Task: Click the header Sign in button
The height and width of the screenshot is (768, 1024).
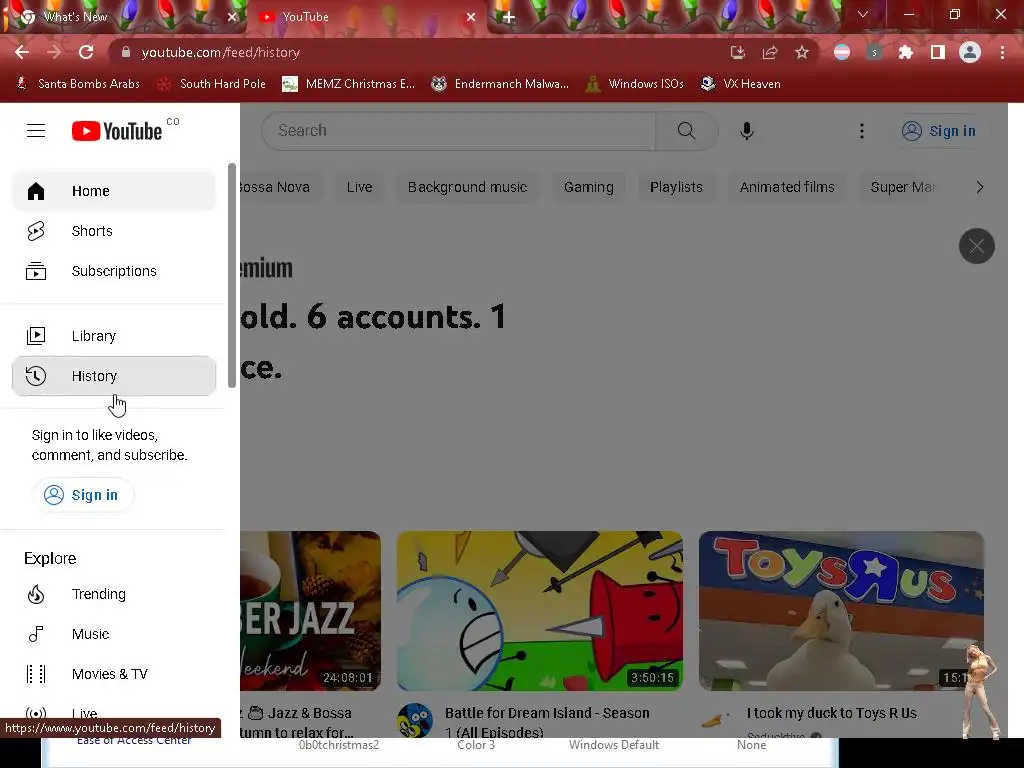Action: click(939, 131)
